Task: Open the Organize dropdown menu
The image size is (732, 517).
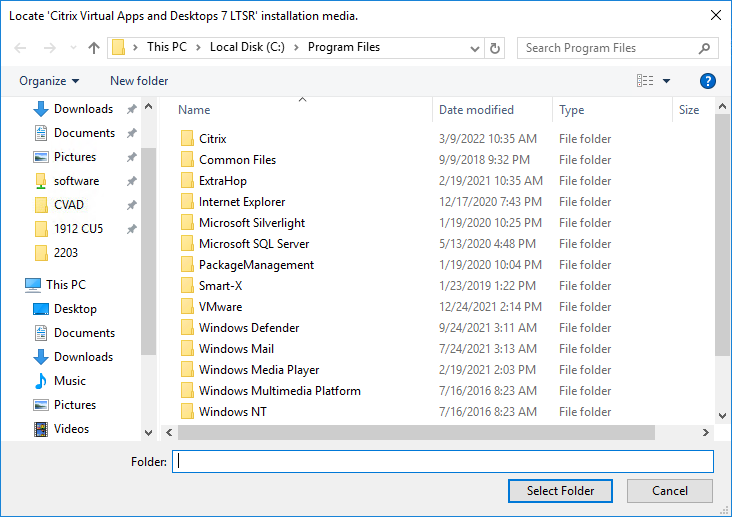Action: click(48, 81)
